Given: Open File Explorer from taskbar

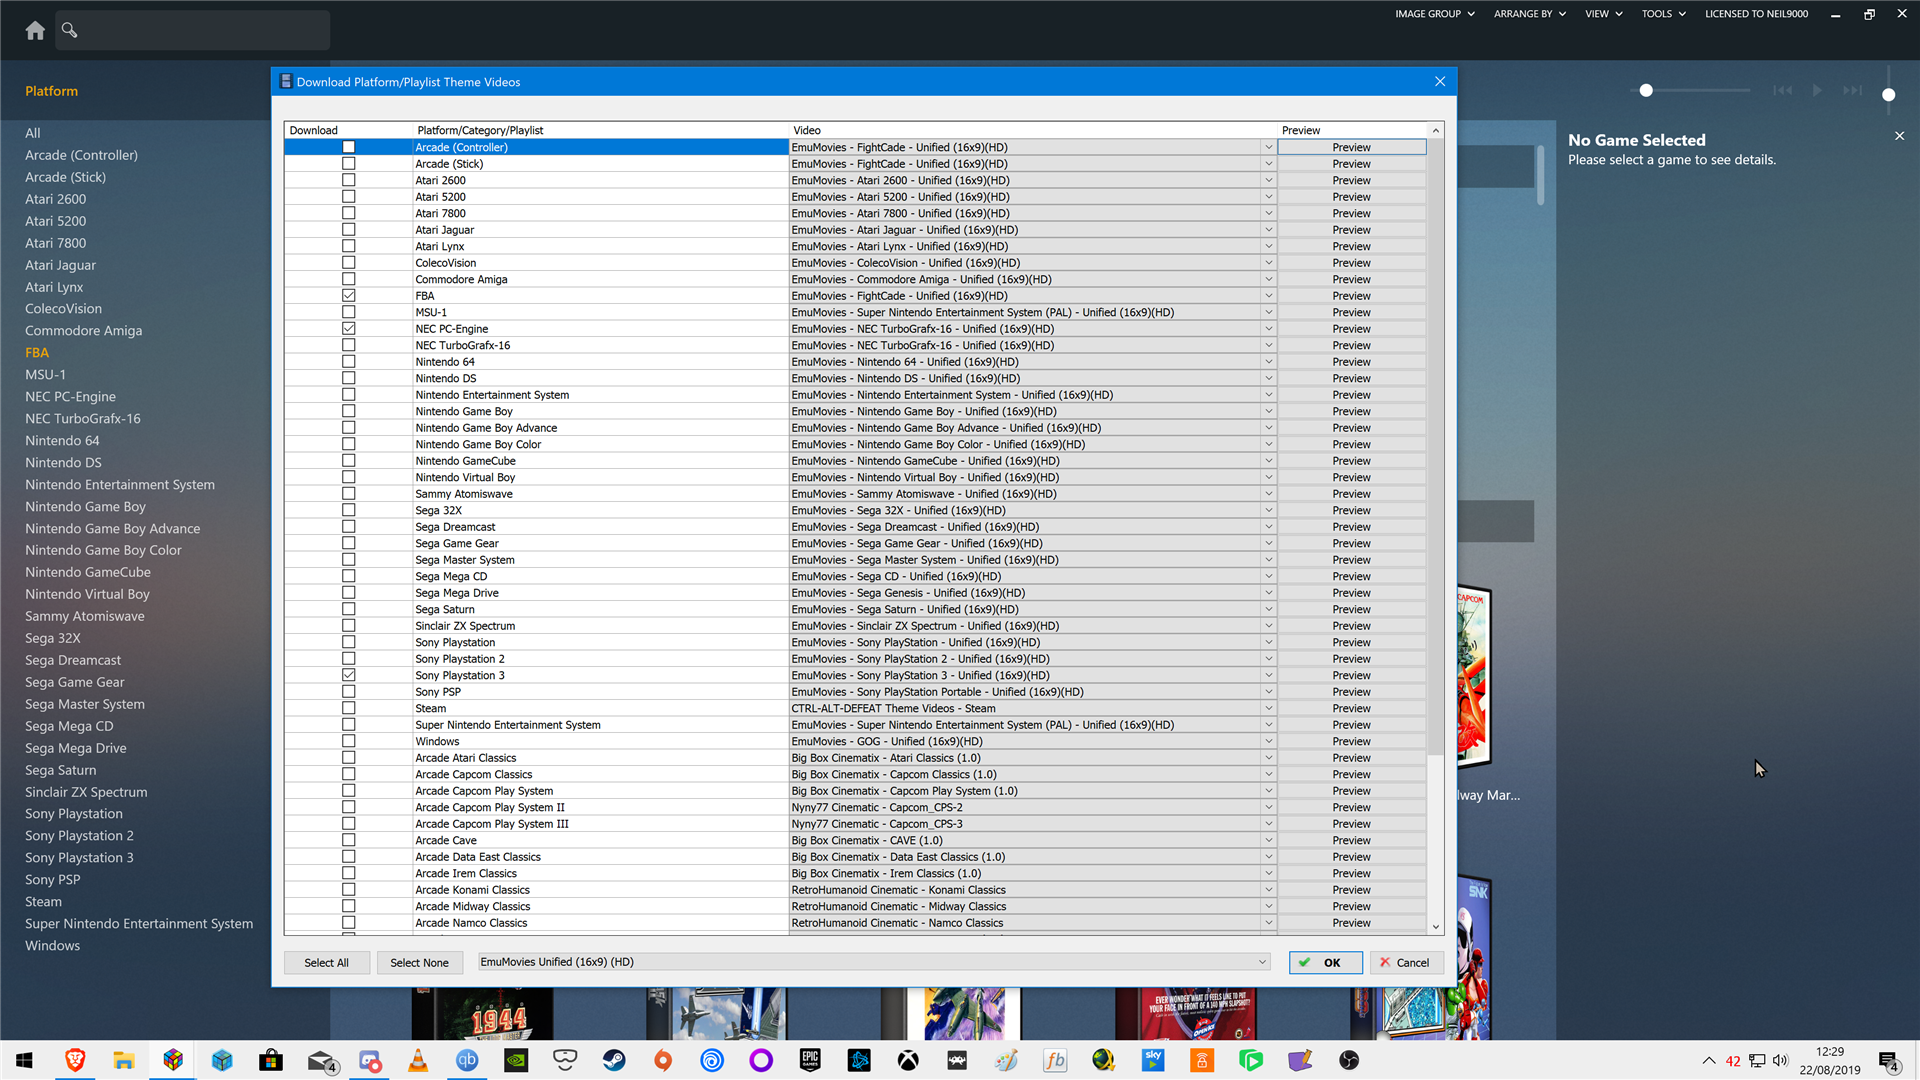Looking at the screenshot, I should [124, 1060].
